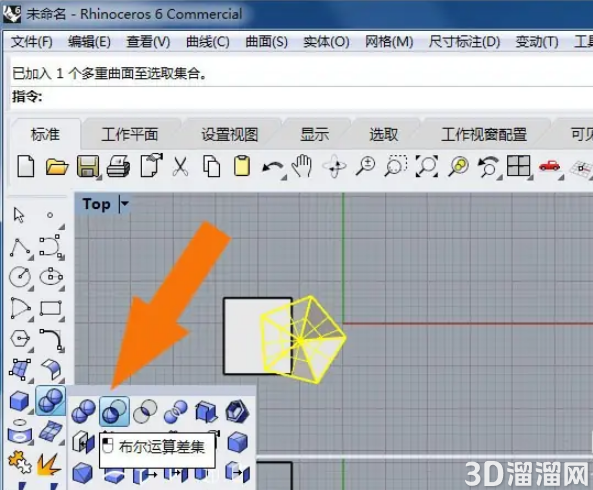Click the move face icon at flyout bottom right
Viewport: 593px width, 490px height.
[238, 472]
